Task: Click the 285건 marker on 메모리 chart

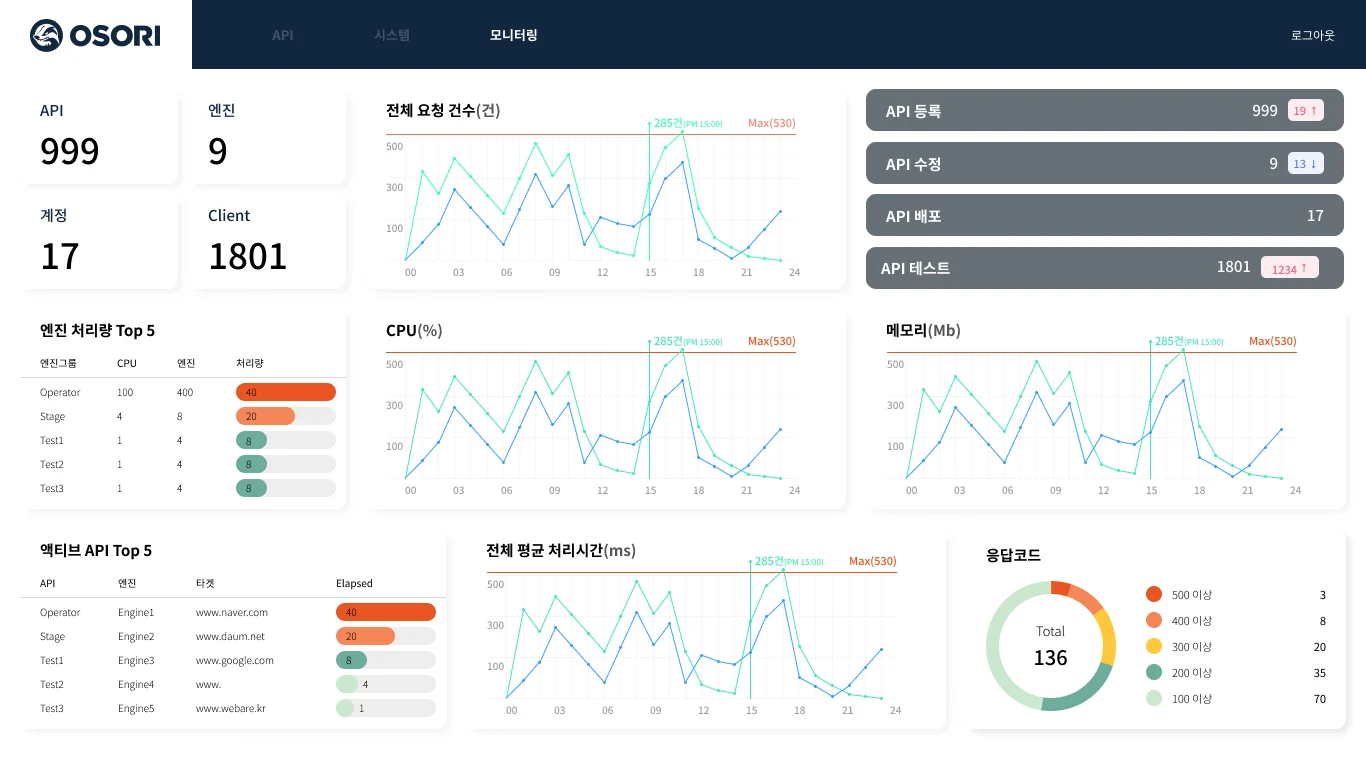Action: [x=1189, y=341]
